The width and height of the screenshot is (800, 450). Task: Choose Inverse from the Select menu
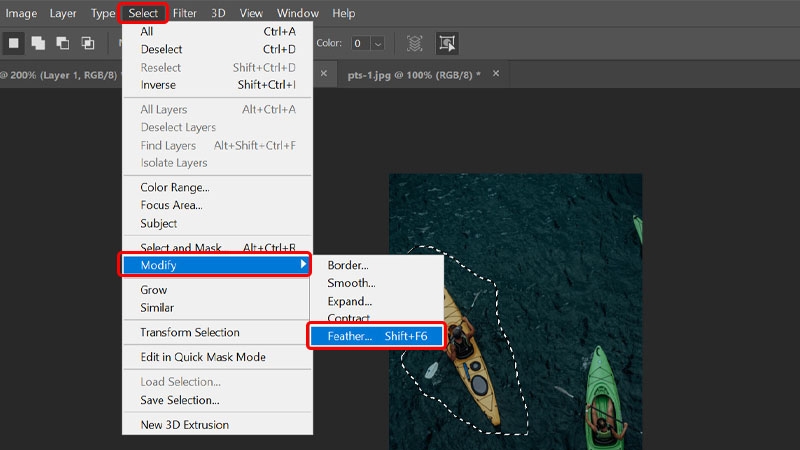point(217,85)
